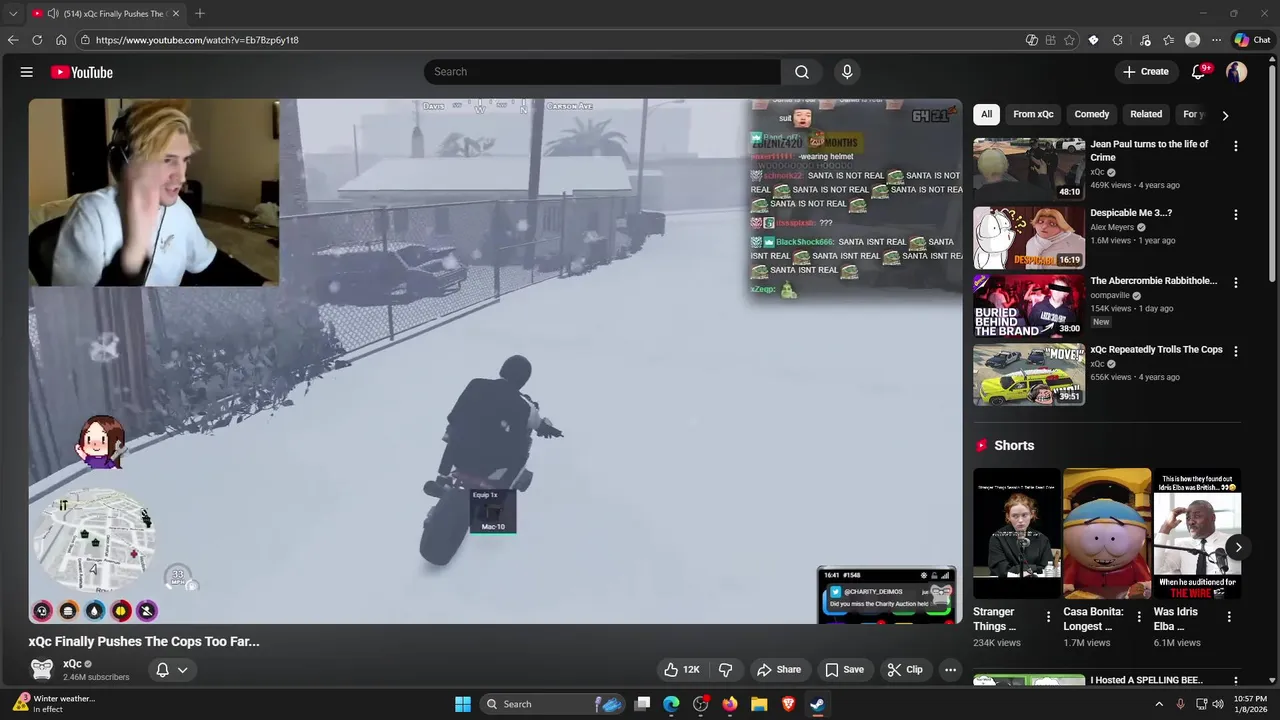1280x720 pixels.
Task: Open the browser profile avatar icon
Action: pyautogui.click(x=1192, y=40)
